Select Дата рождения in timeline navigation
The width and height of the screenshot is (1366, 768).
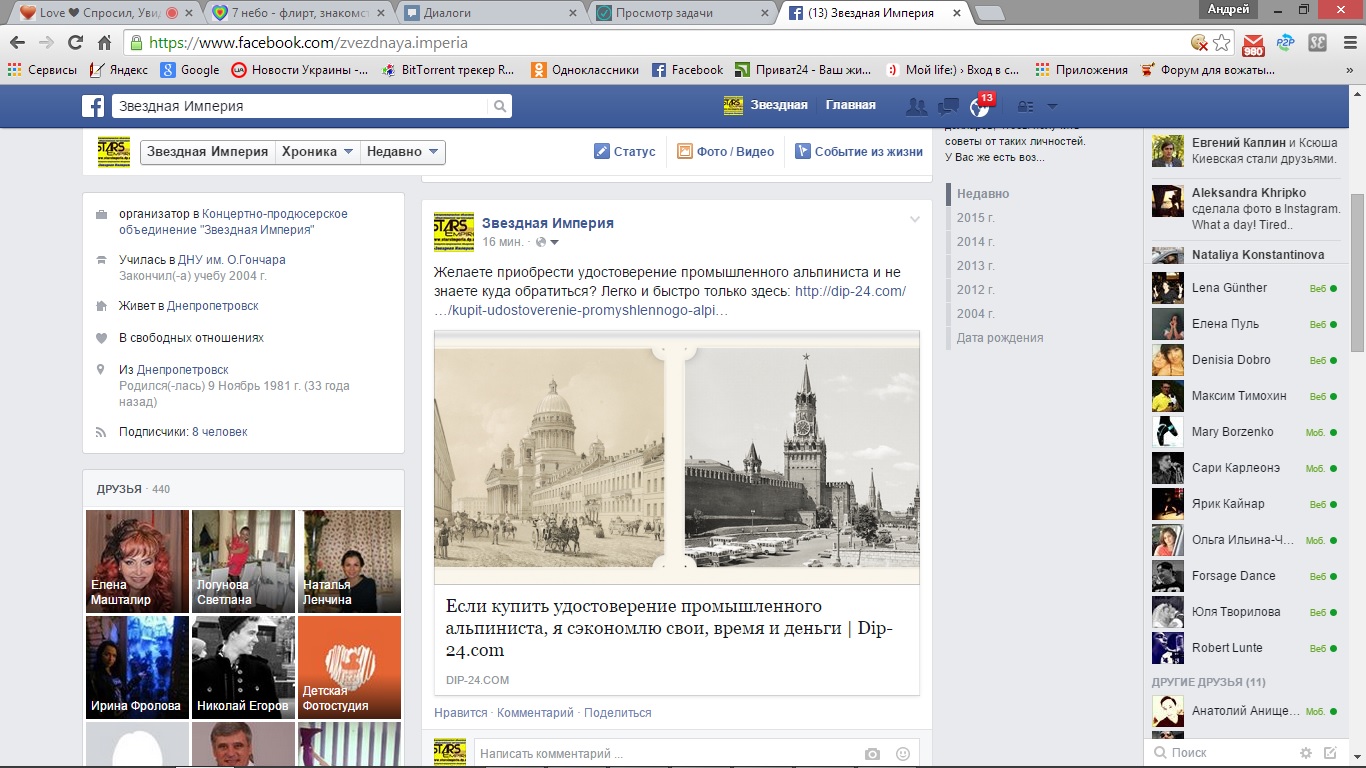coord(1000,338)
